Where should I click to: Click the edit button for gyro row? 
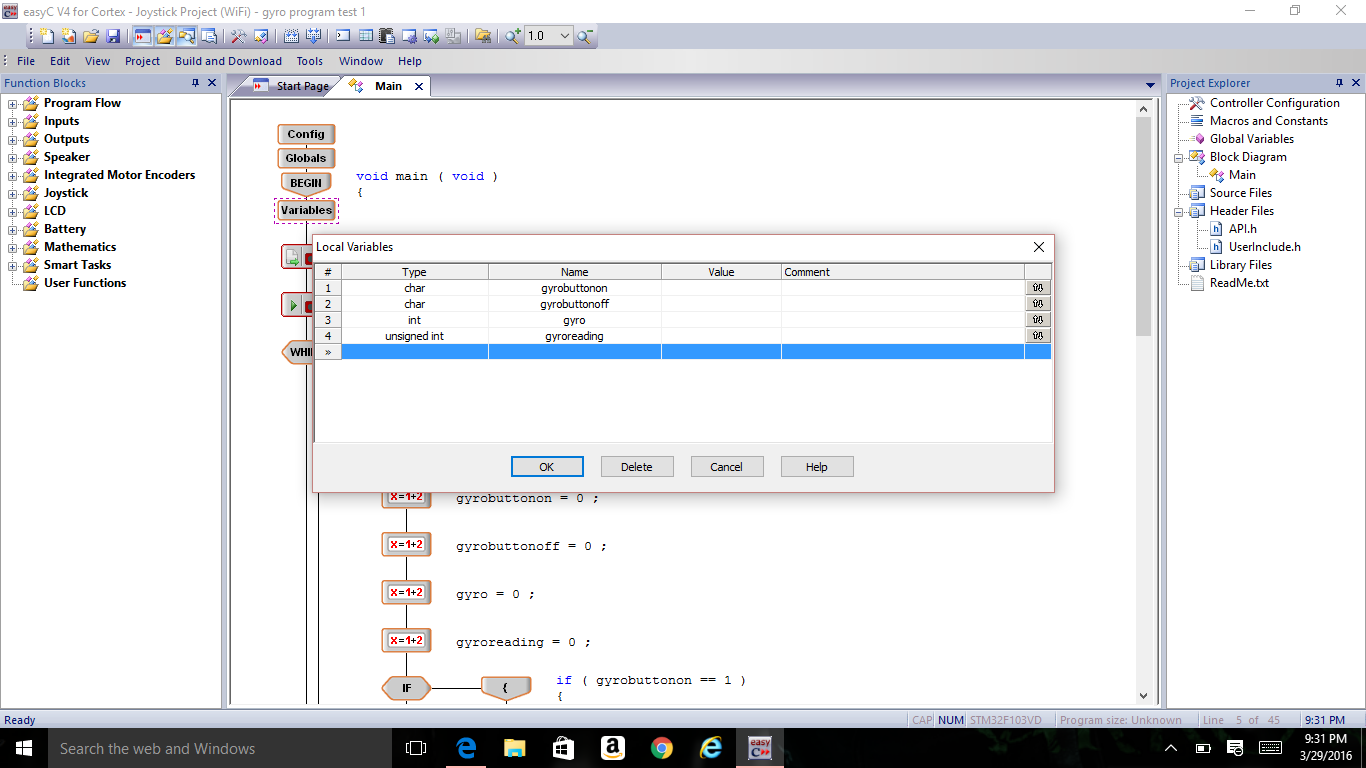(1038, 320)
